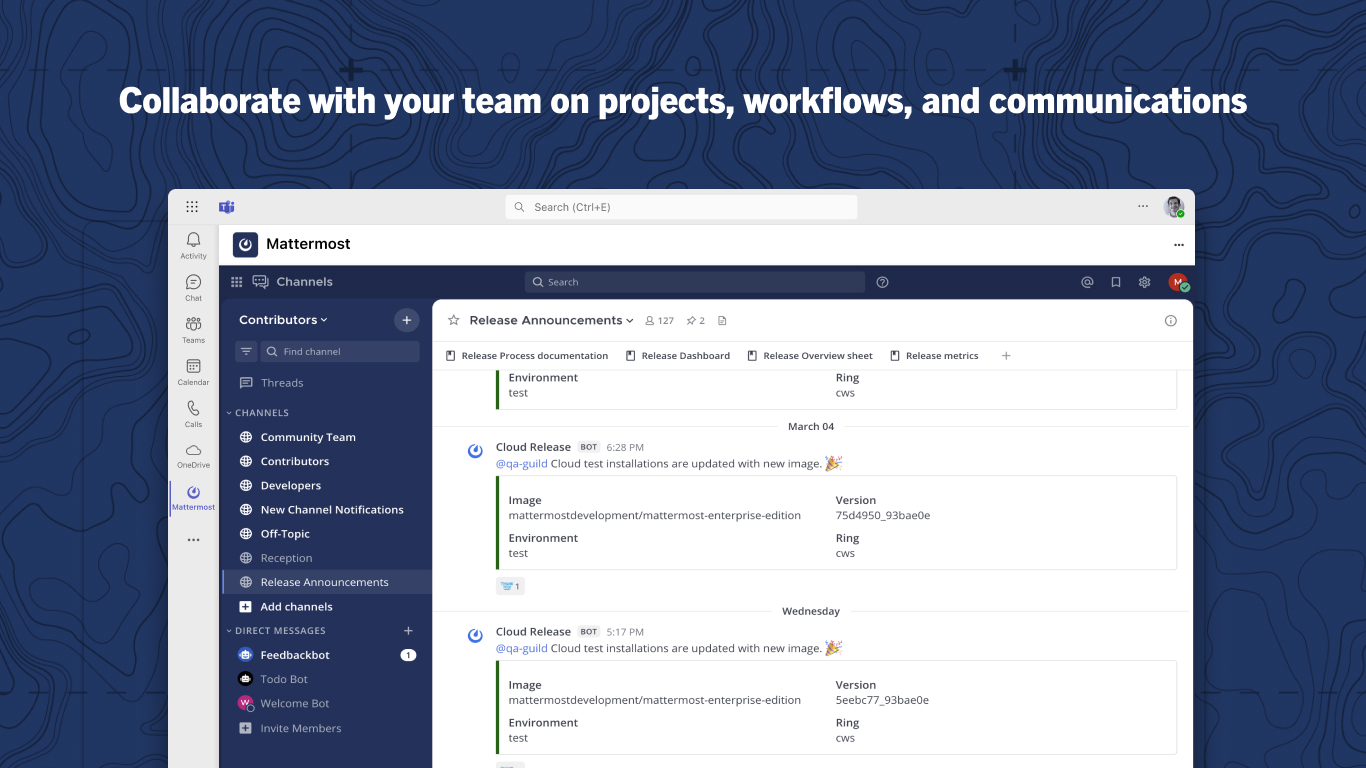Open the channel filter icon above Find channel
This screenshot has height=768, width=1366.
click(x=245, y=351)
